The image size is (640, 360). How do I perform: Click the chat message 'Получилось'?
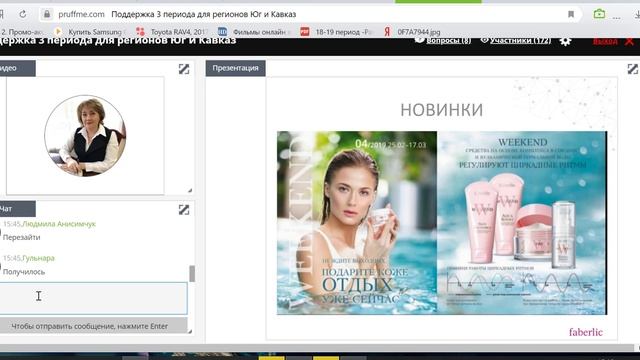pyautogui.click(x=24, y=271)
